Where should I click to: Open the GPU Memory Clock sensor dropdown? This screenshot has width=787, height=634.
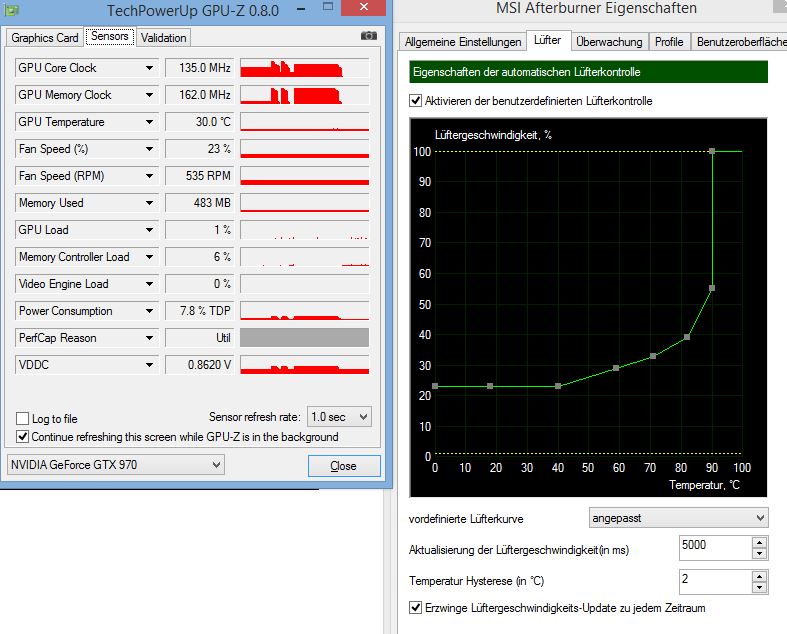[x=149, y=95]
